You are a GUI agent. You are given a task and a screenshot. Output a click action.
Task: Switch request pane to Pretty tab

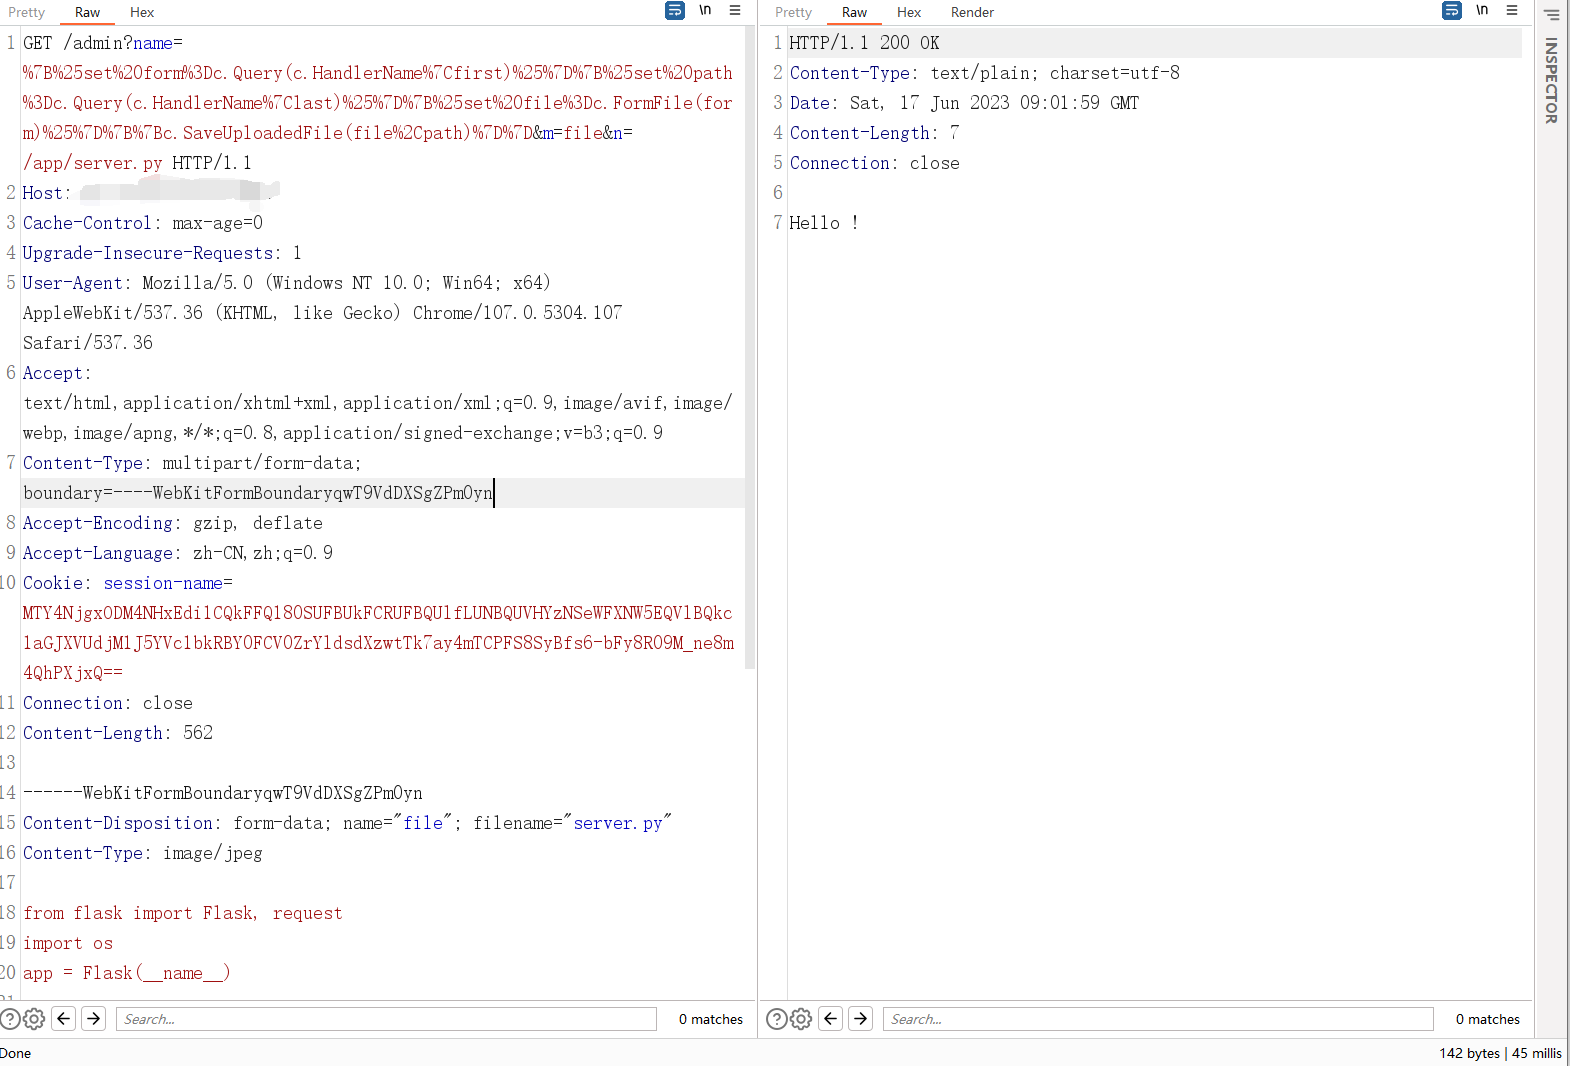point(27,12)
